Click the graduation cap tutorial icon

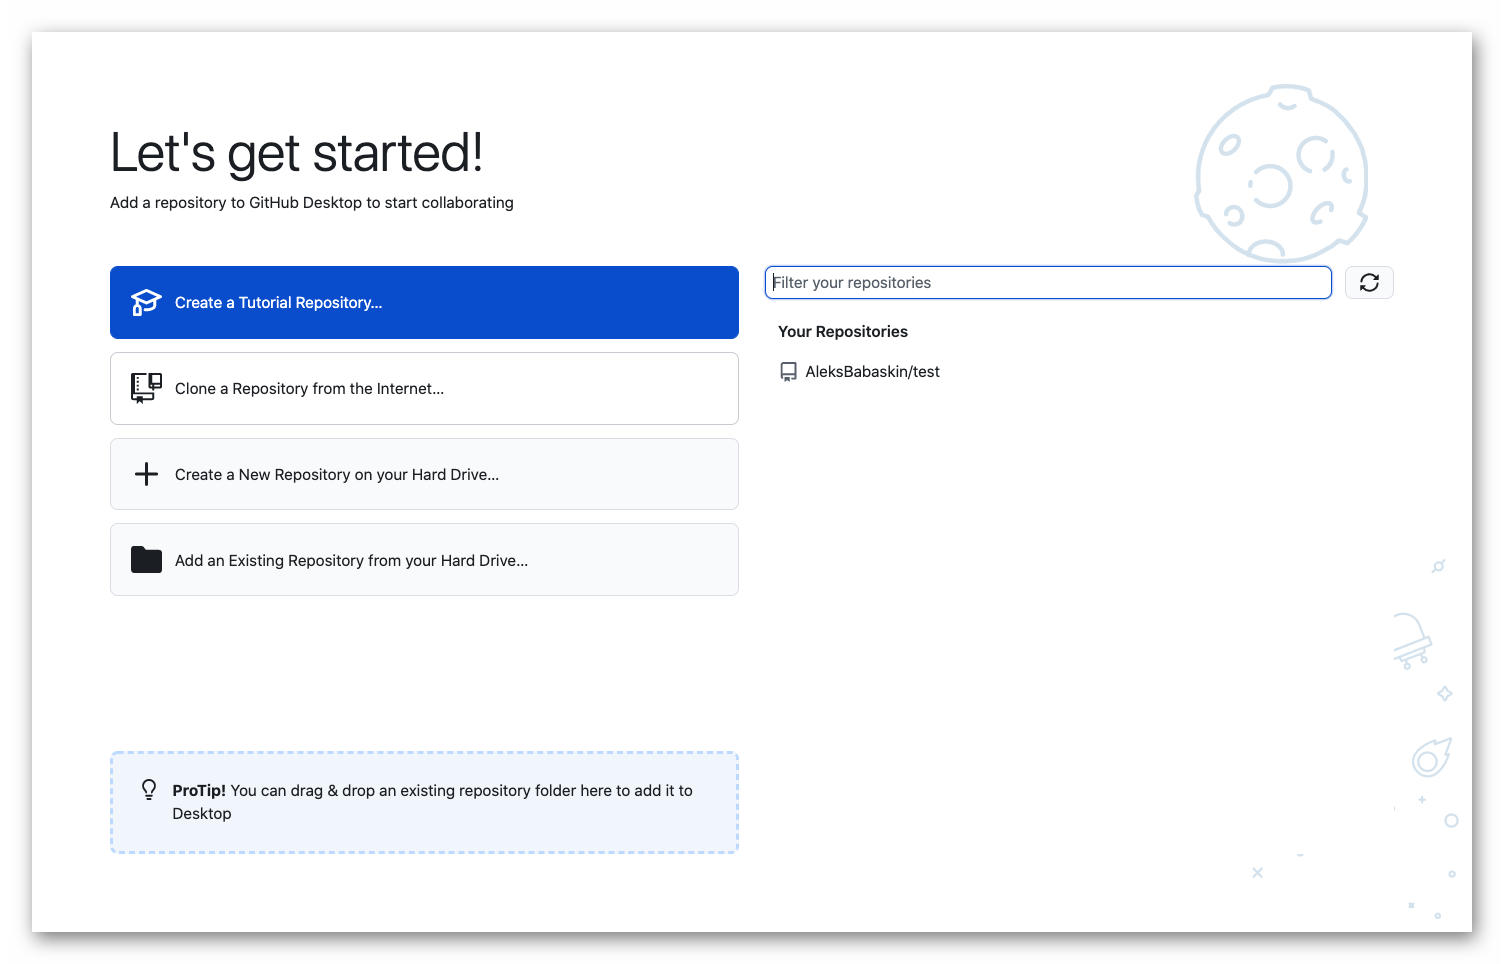click(146, 302)
